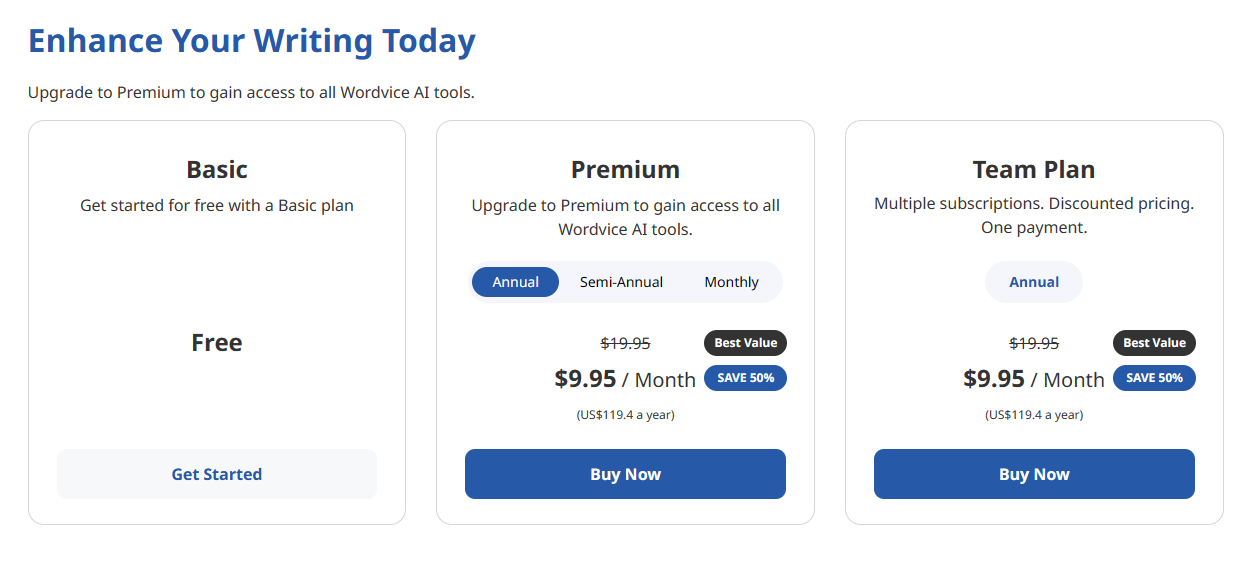Switch Premium billing to Semi-Annual
Screen dimensions: 1251x587
click(621, 282)
